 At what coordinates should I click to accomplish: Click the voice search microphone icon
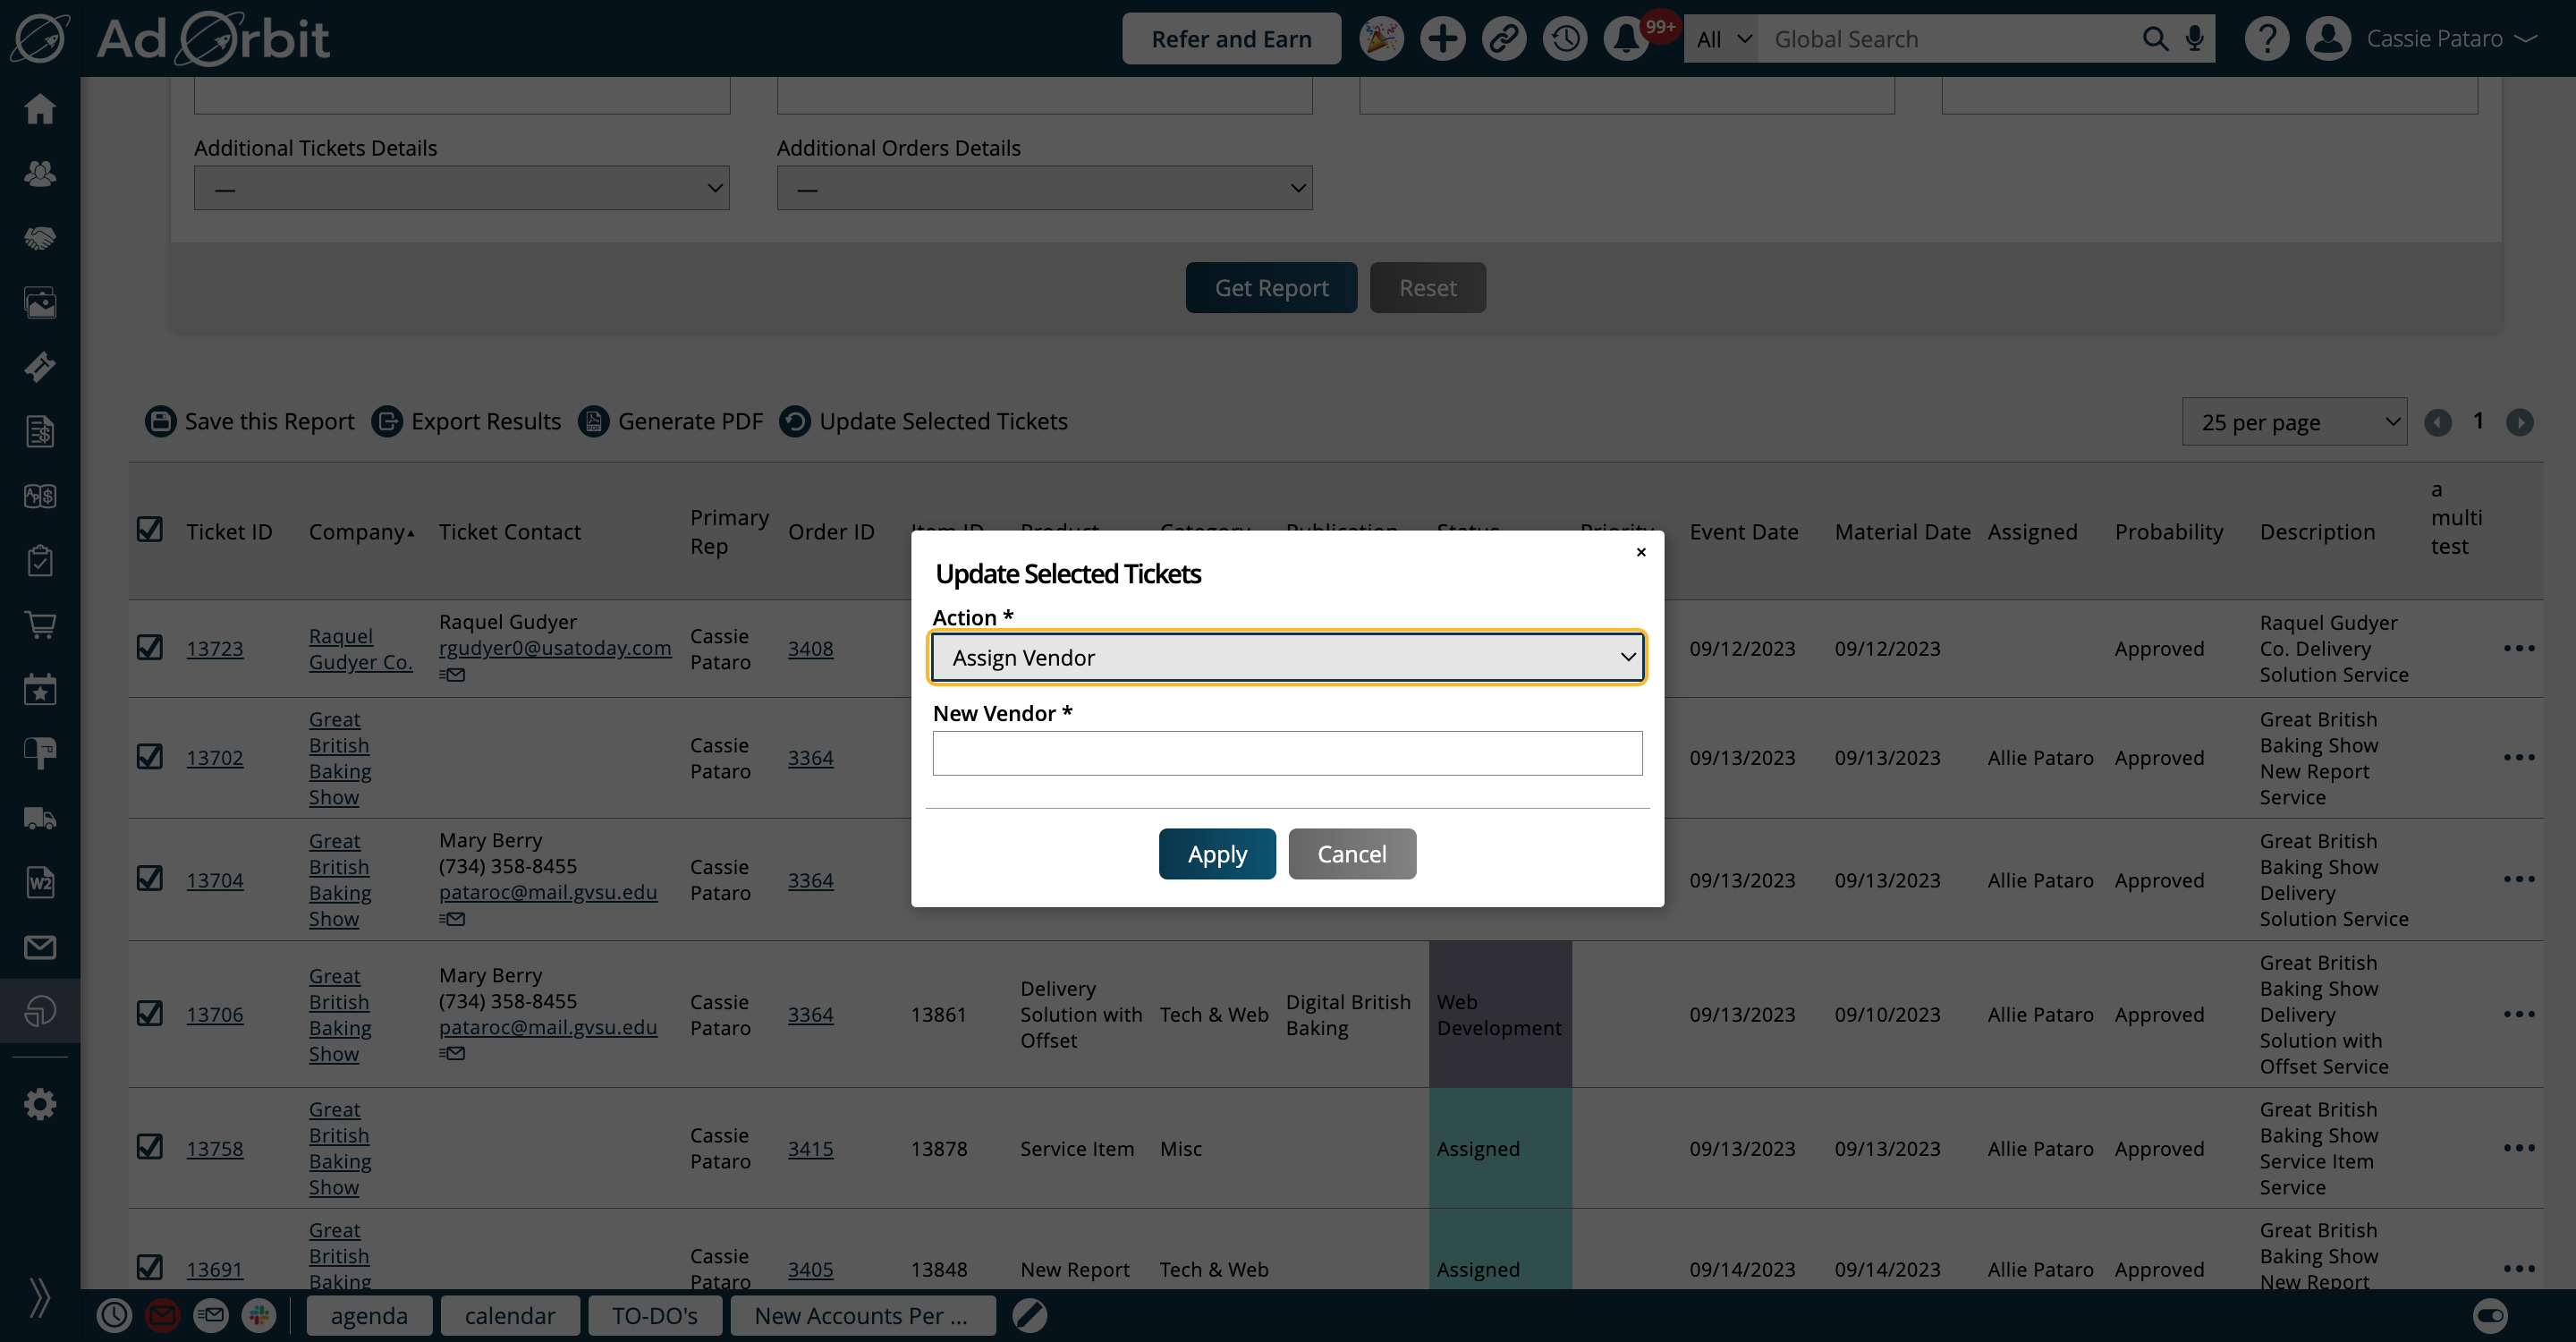tap(2195, 39)
